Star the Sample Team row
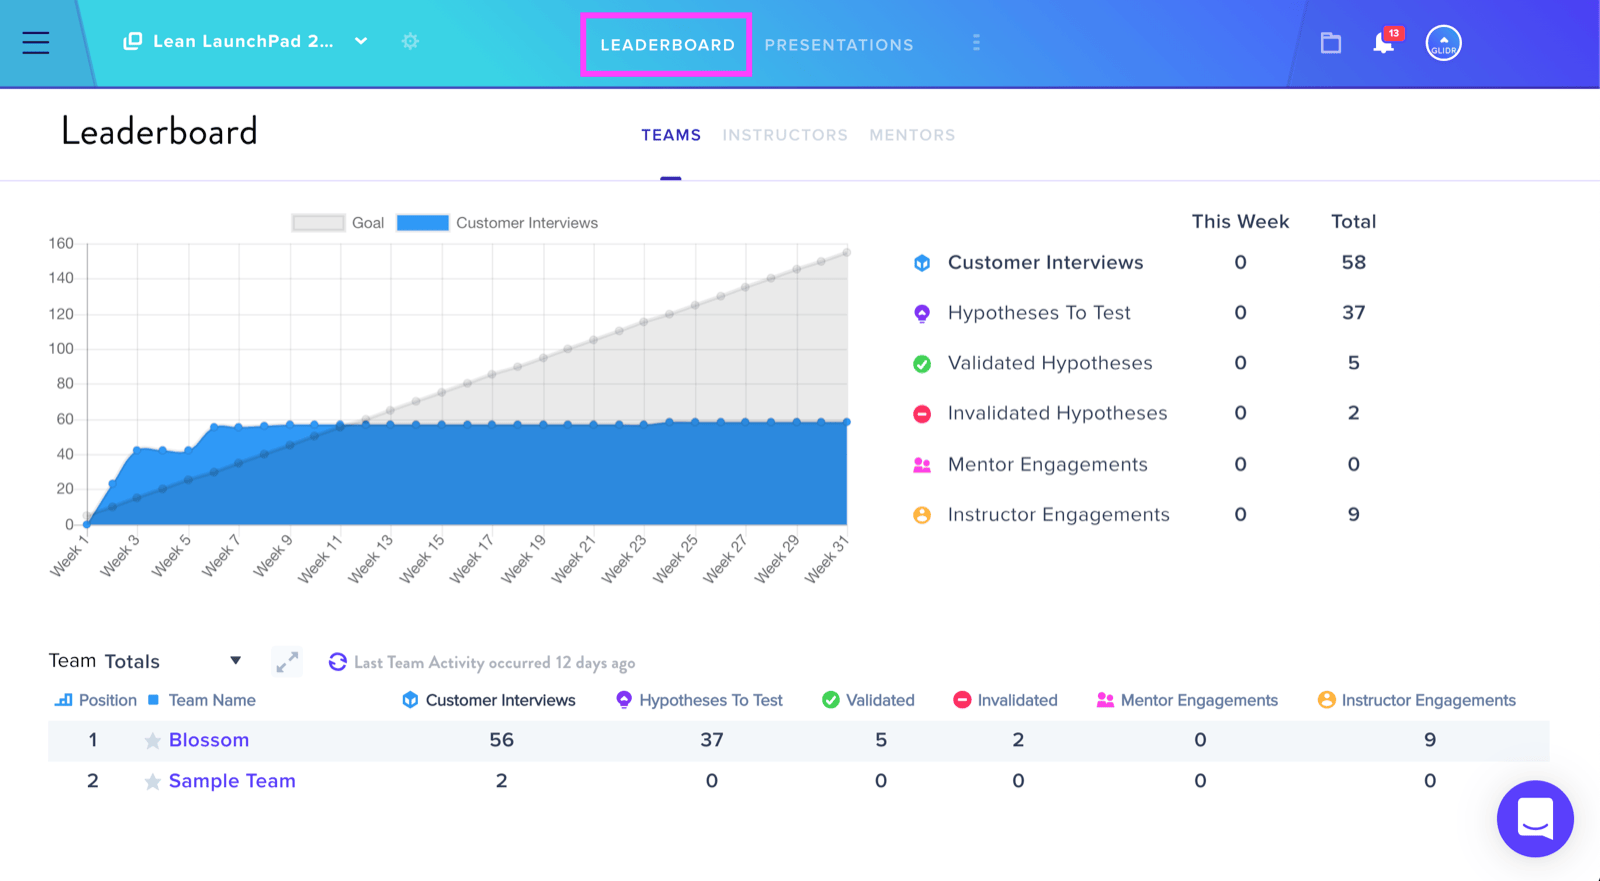Screen dimensions: 1600x881 click(152, 782)
